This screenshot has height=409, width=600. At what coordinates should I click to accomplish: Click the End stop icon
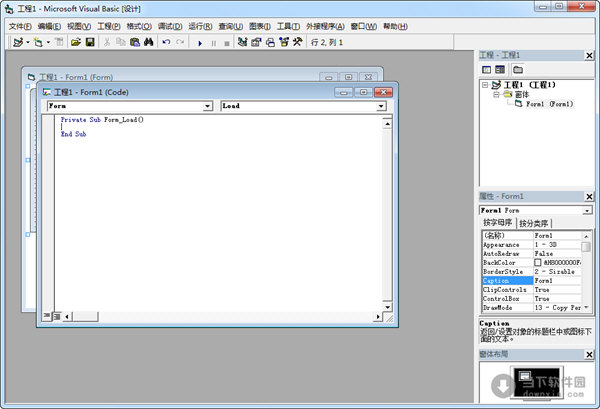click(227, 43)
